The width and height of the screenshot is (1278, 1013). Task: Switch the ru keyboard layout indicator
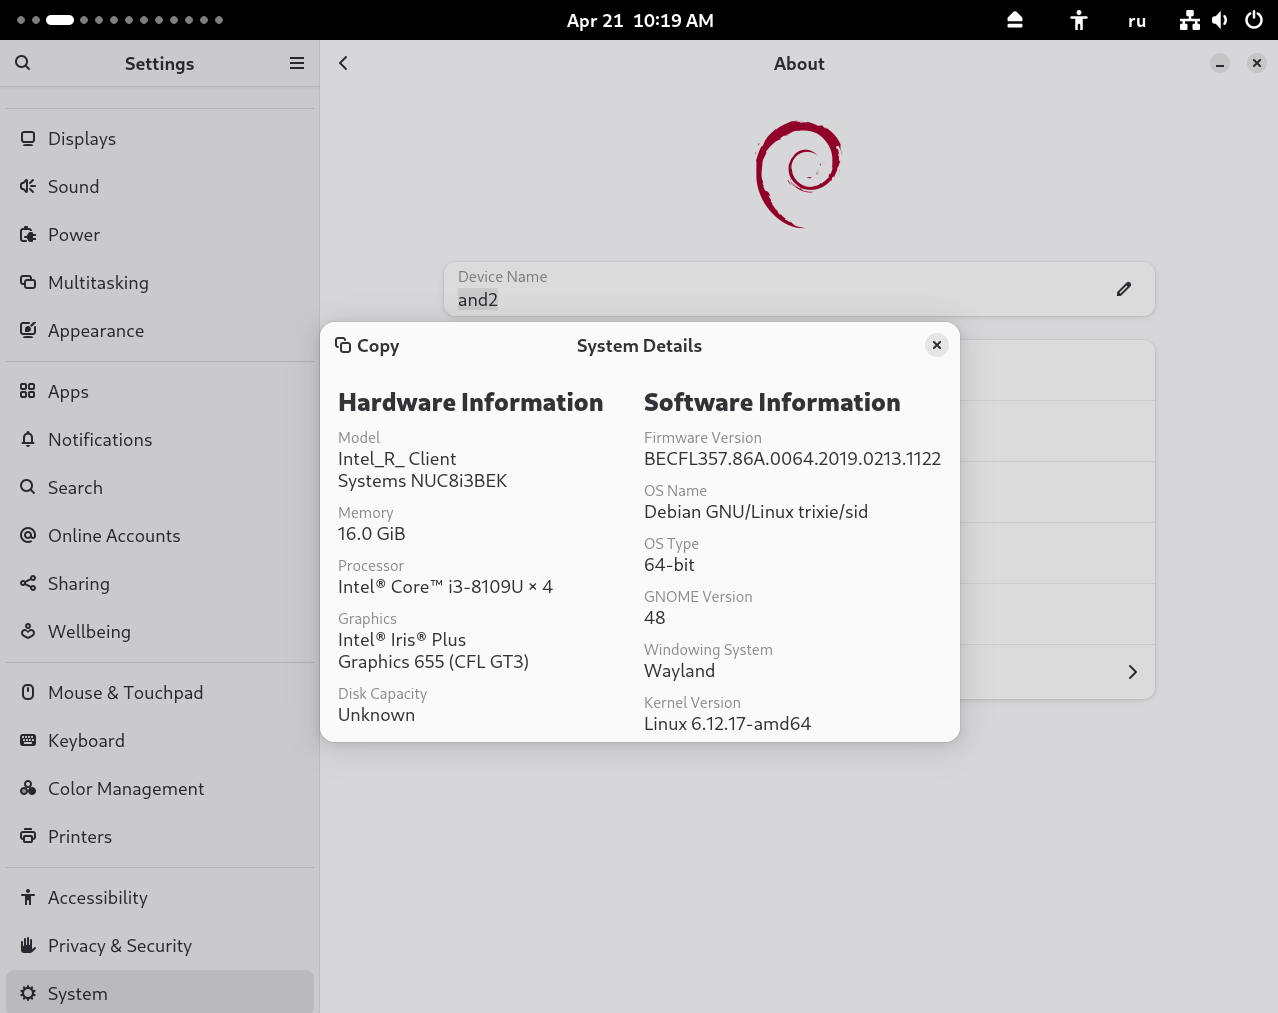point(1137,20)
